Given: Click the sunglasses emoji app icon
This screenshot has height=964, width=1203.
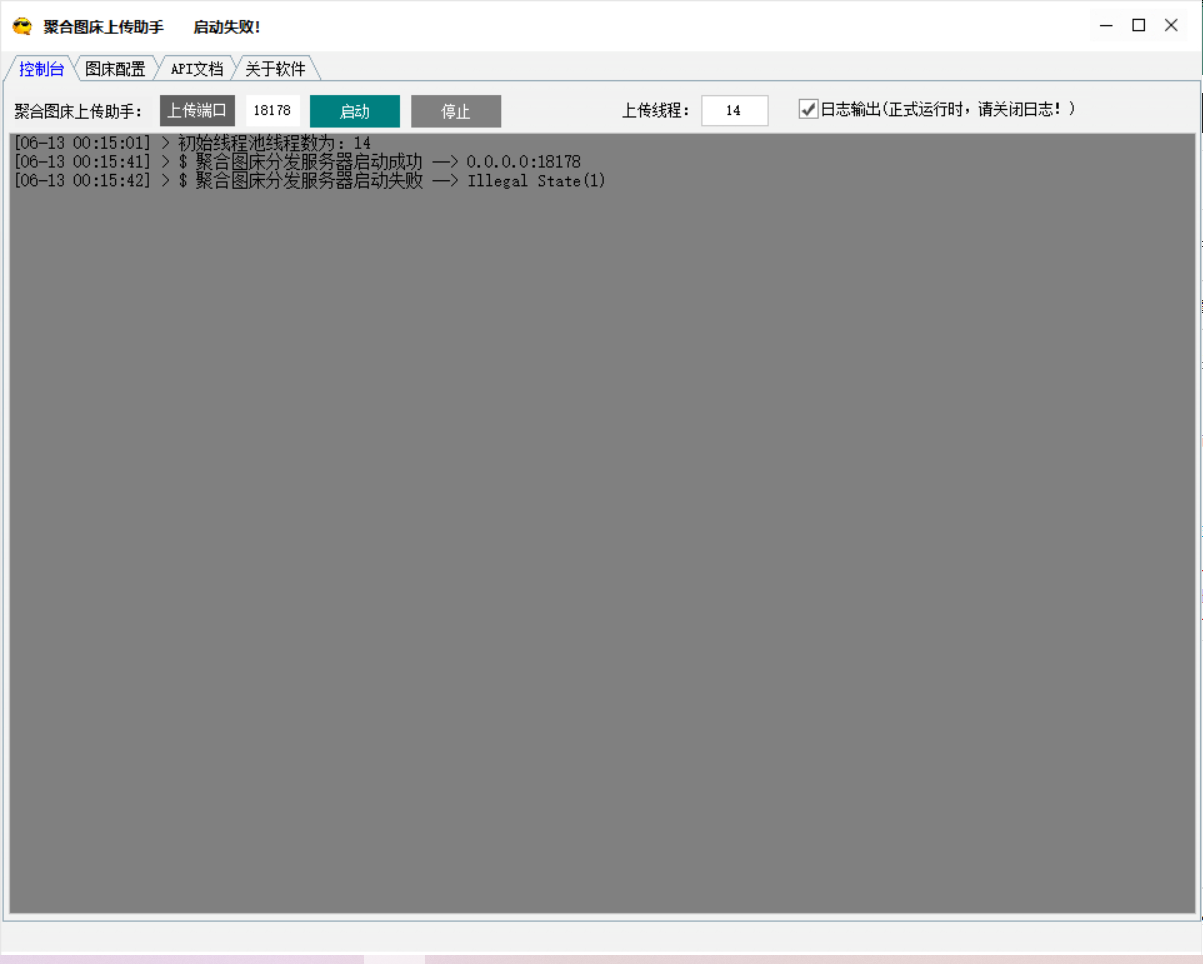Looking at the screenshot, I should click(22, 26).
